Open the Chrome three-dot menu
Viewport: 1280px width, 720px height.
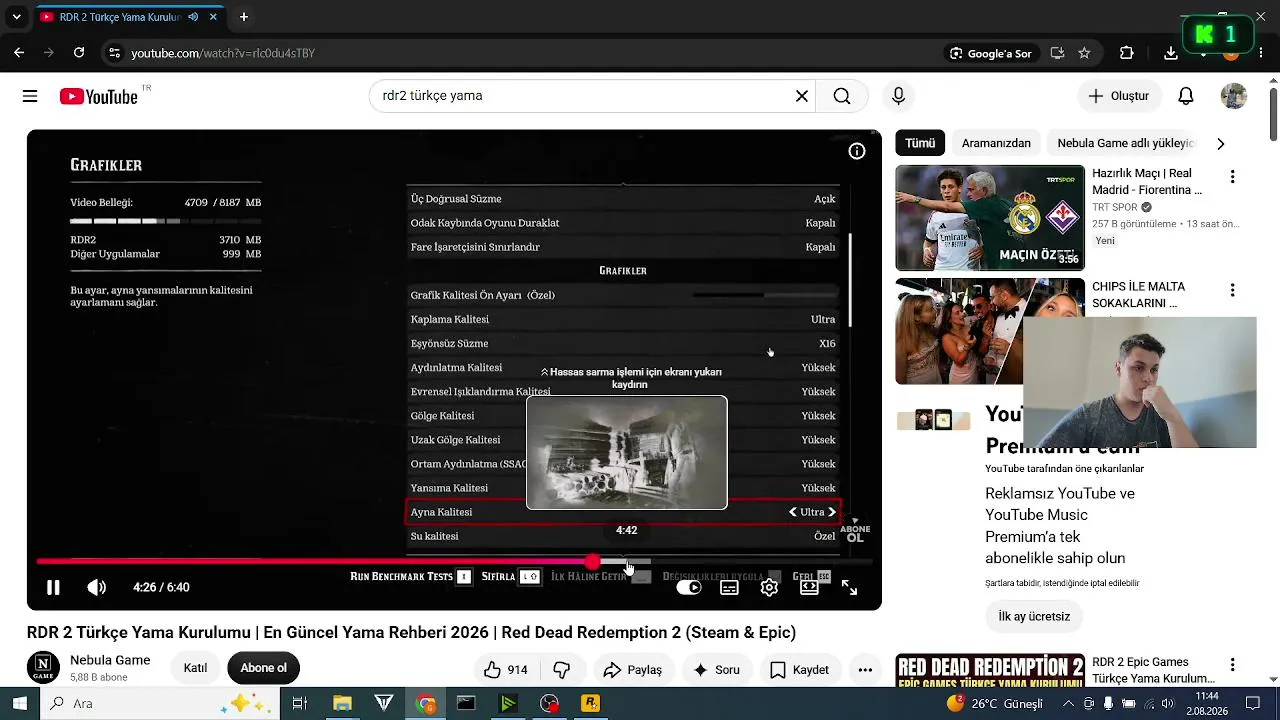pos(1262,53)
